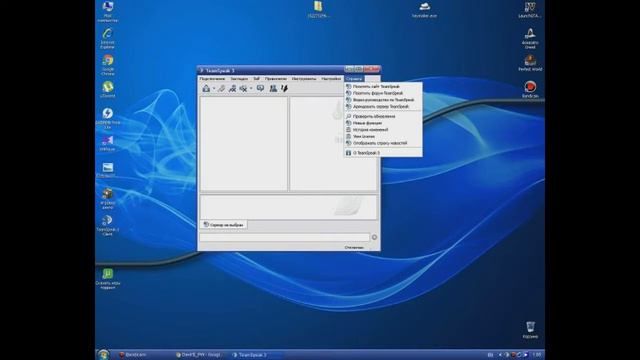640x360 pixels.
Task: Open the Настройки menu
Action: [331, 78]
